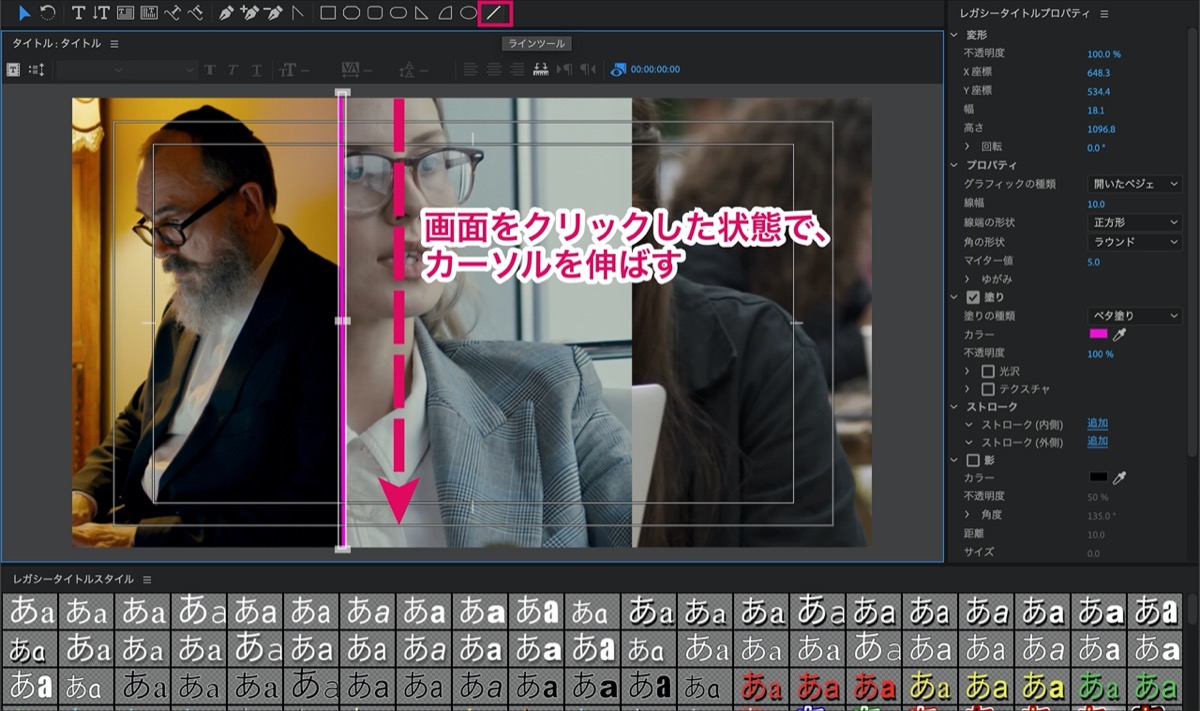Select the Rounded Corner Rectangle tool

point(375,13)
